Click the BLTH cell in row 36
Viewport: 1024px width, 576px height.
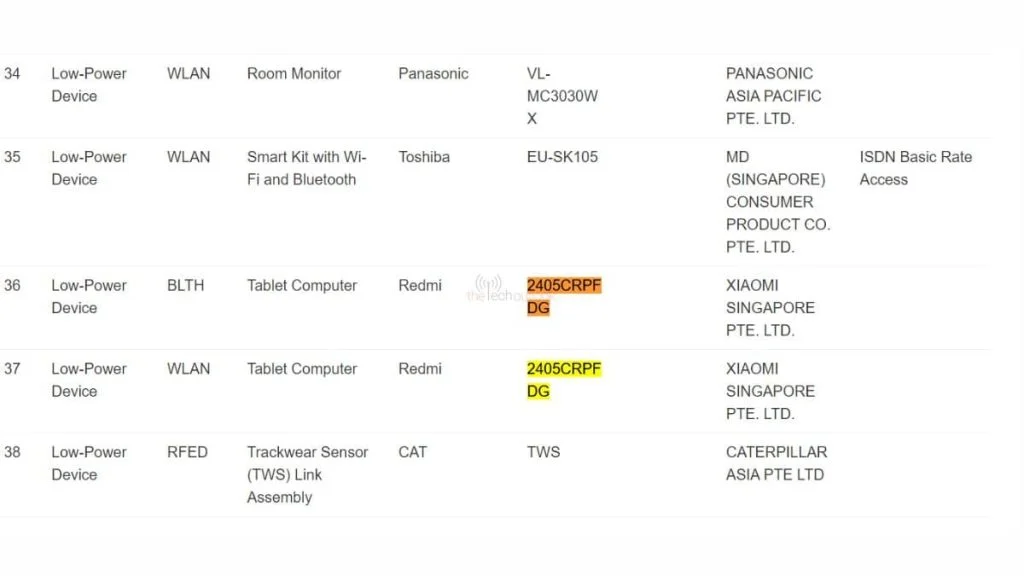click(x=185, y=286)
